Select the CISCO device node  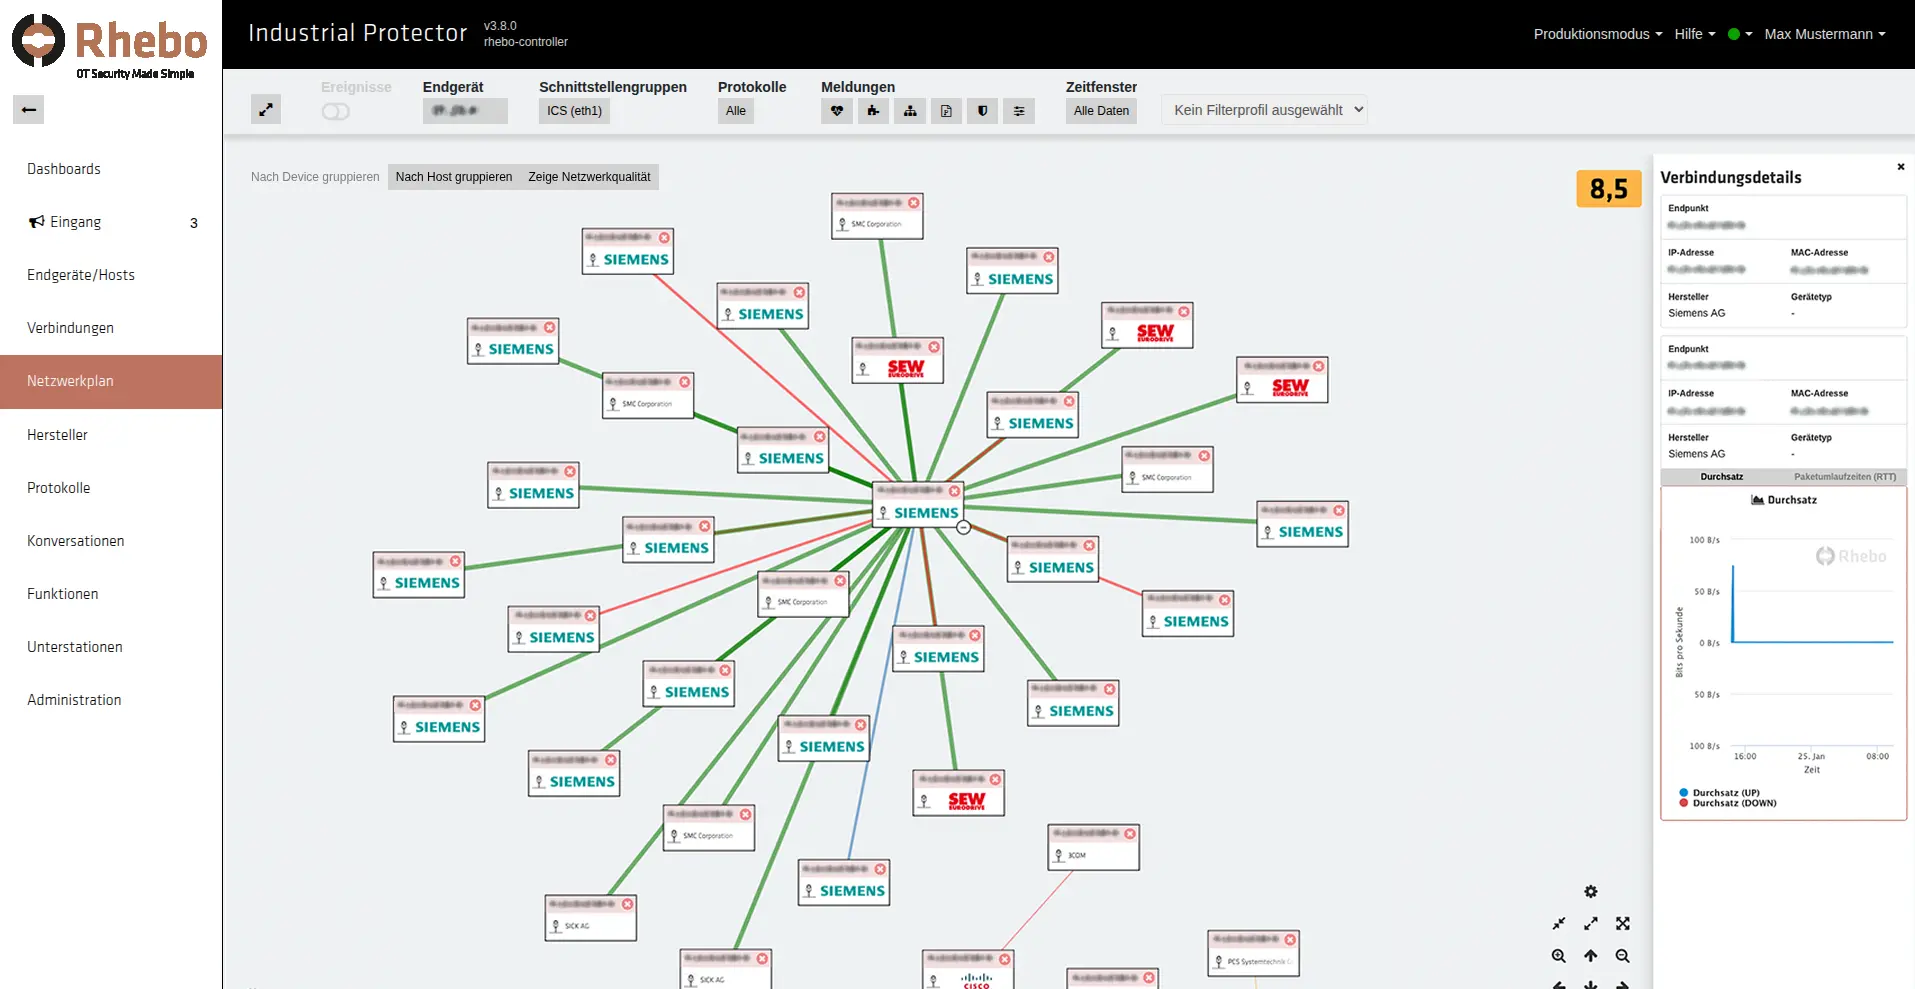click(968, 970)
